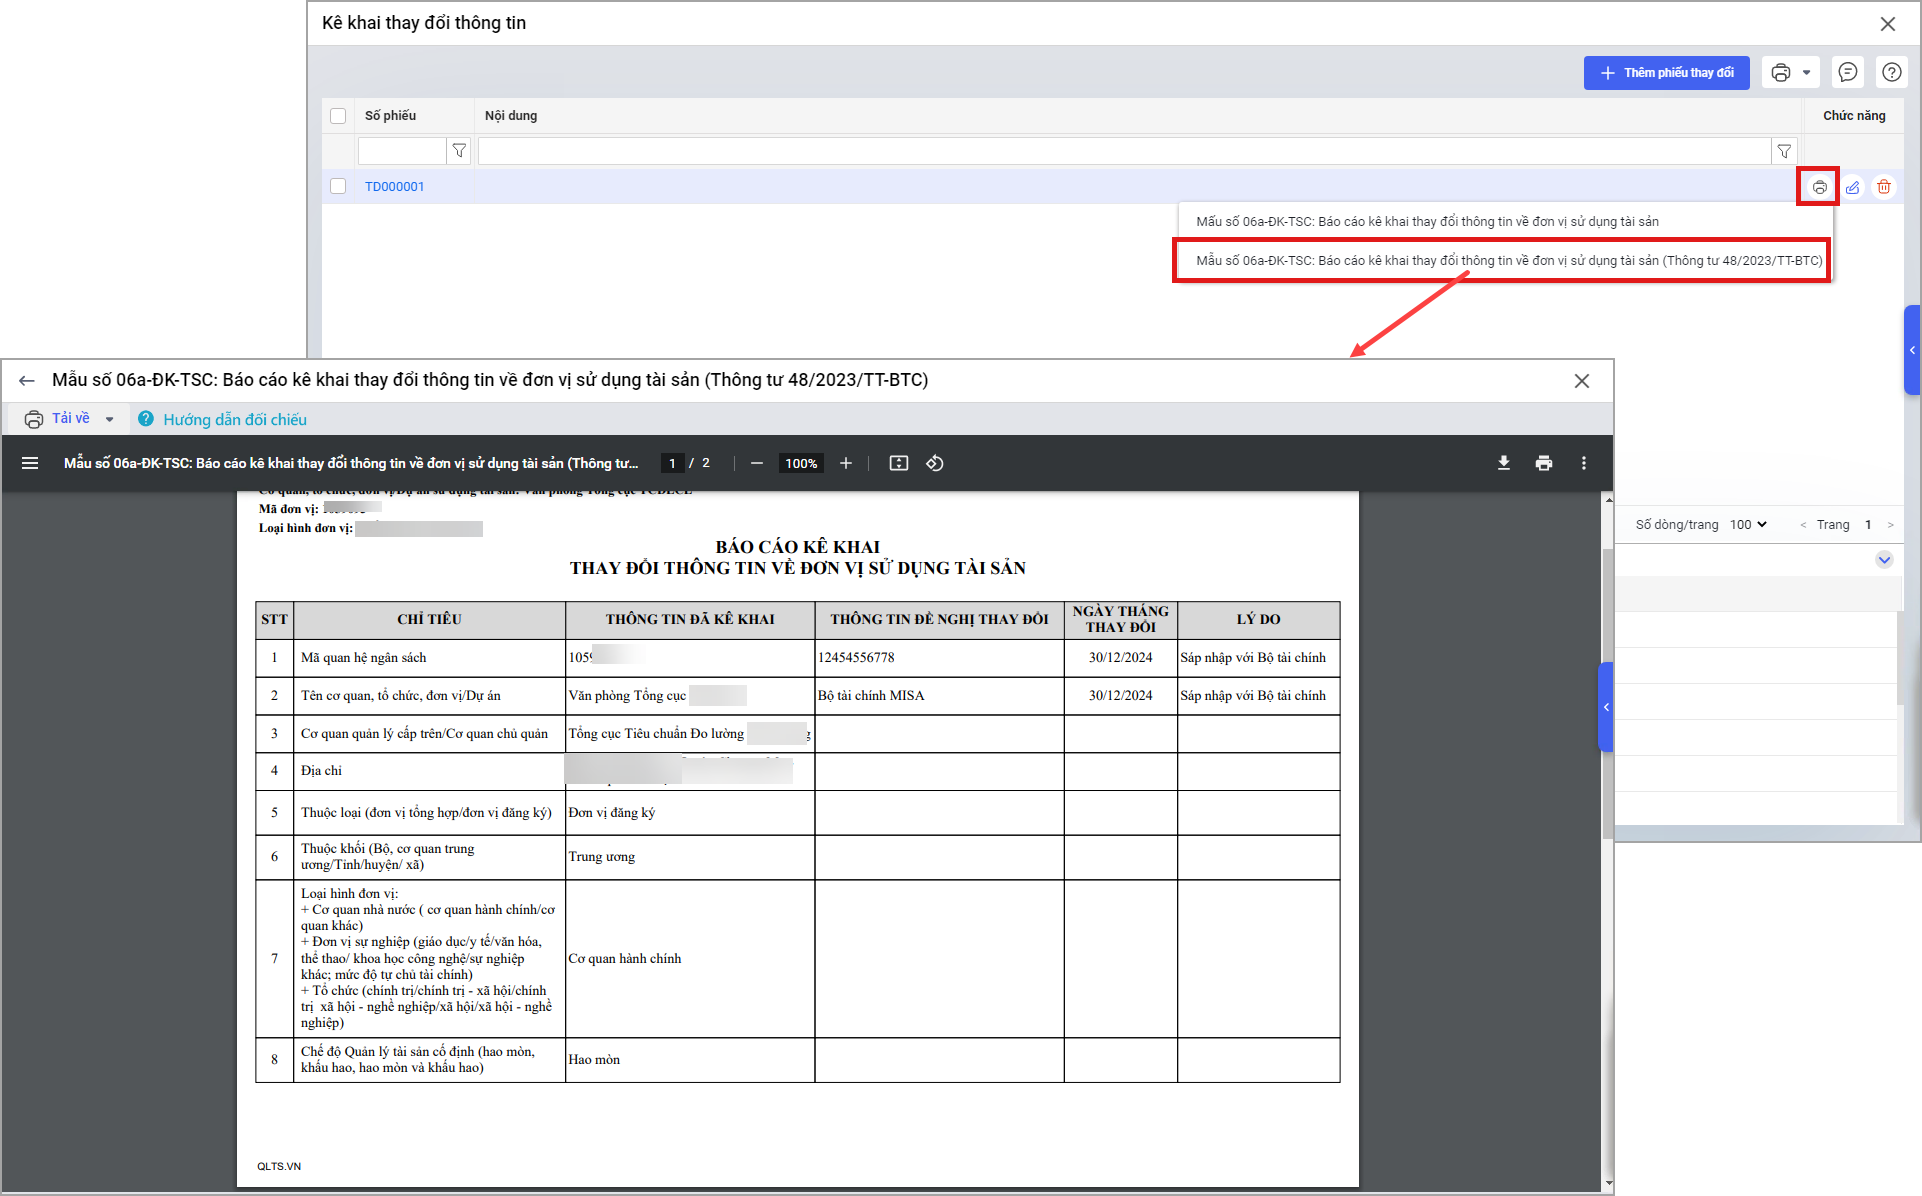Select first Mẫu số 06a-ĐK-TSC menu entry
Screen dimensions: 1922x1196
click(1427, 222)
